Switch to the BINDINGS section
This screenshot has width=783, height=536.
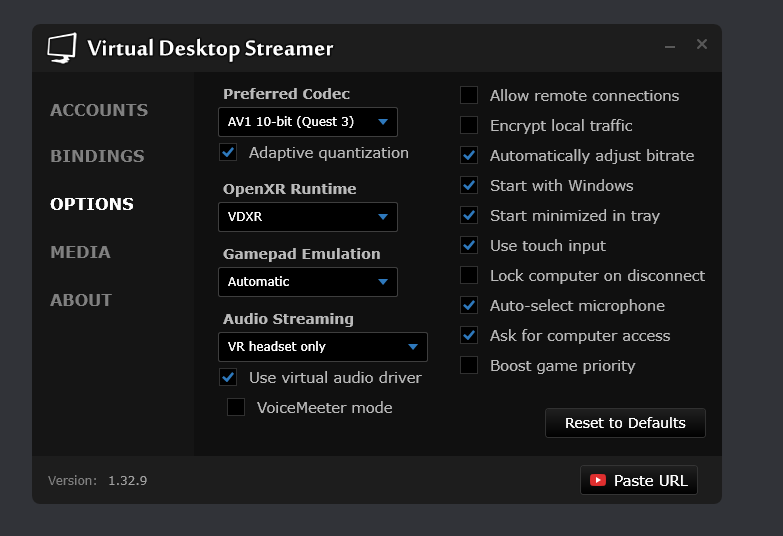pyautogui.click(x=97, y=156)
